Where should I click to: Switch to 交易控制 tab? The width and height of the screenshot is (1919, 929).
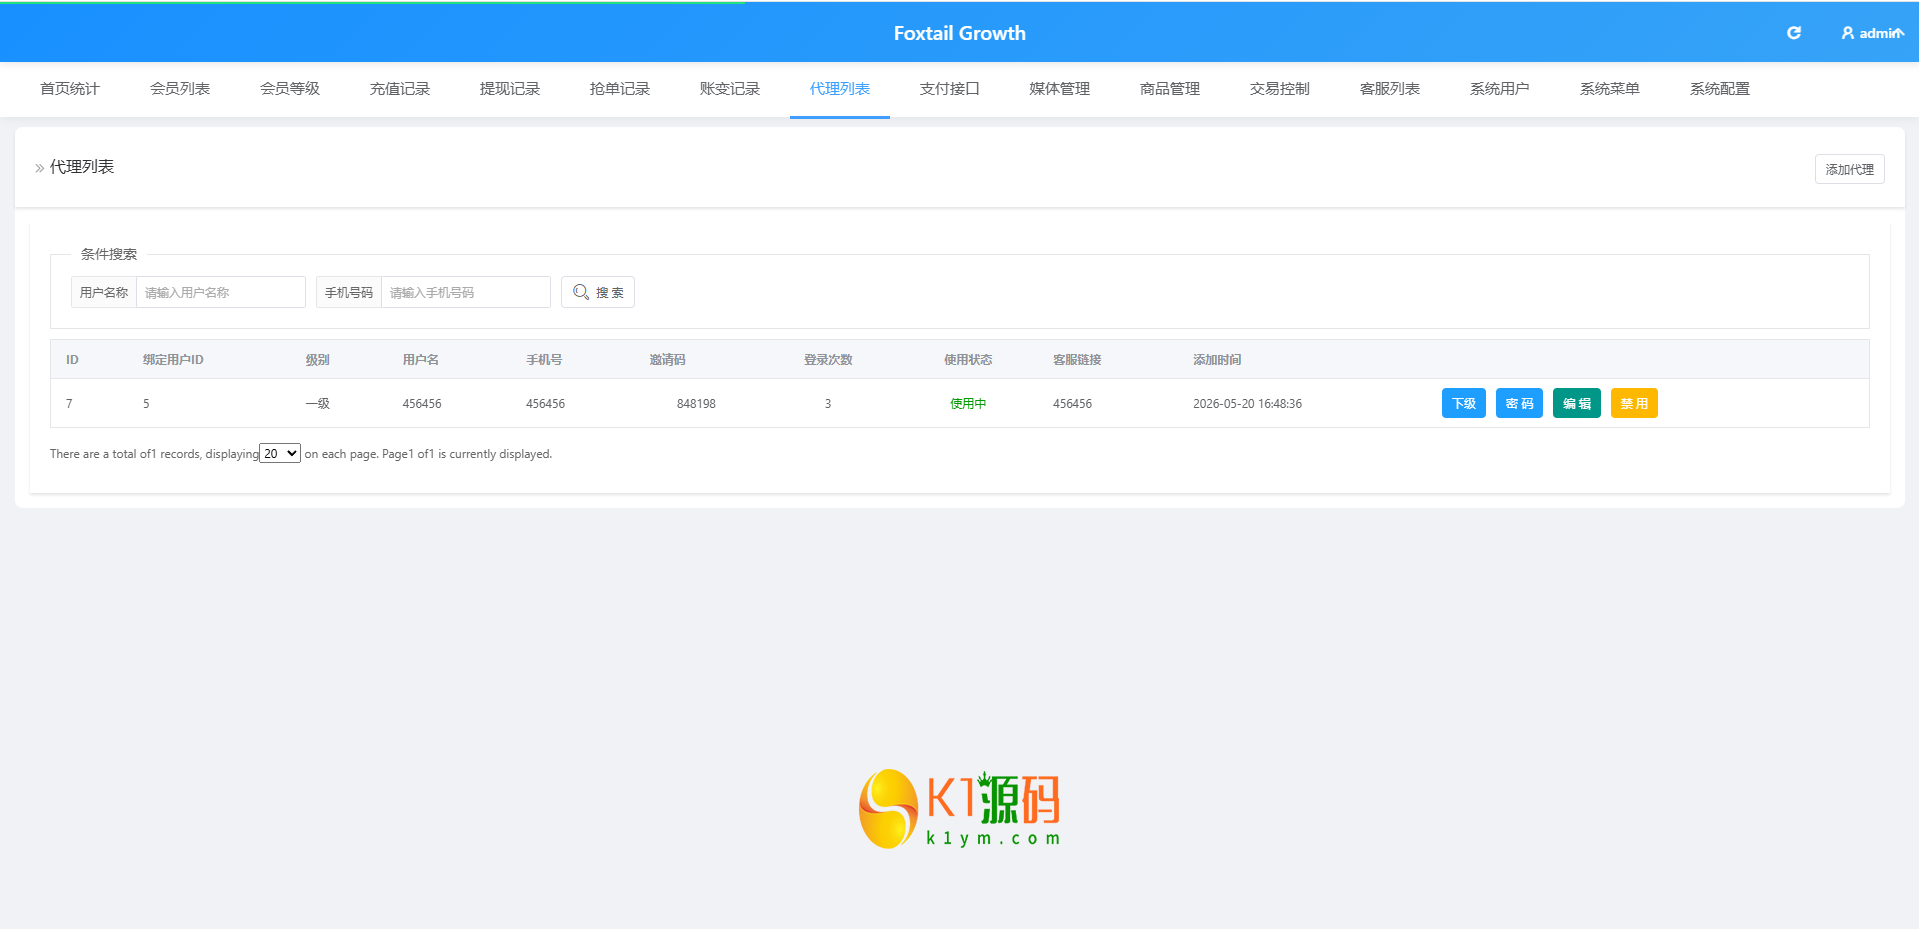pos(1280,89)
